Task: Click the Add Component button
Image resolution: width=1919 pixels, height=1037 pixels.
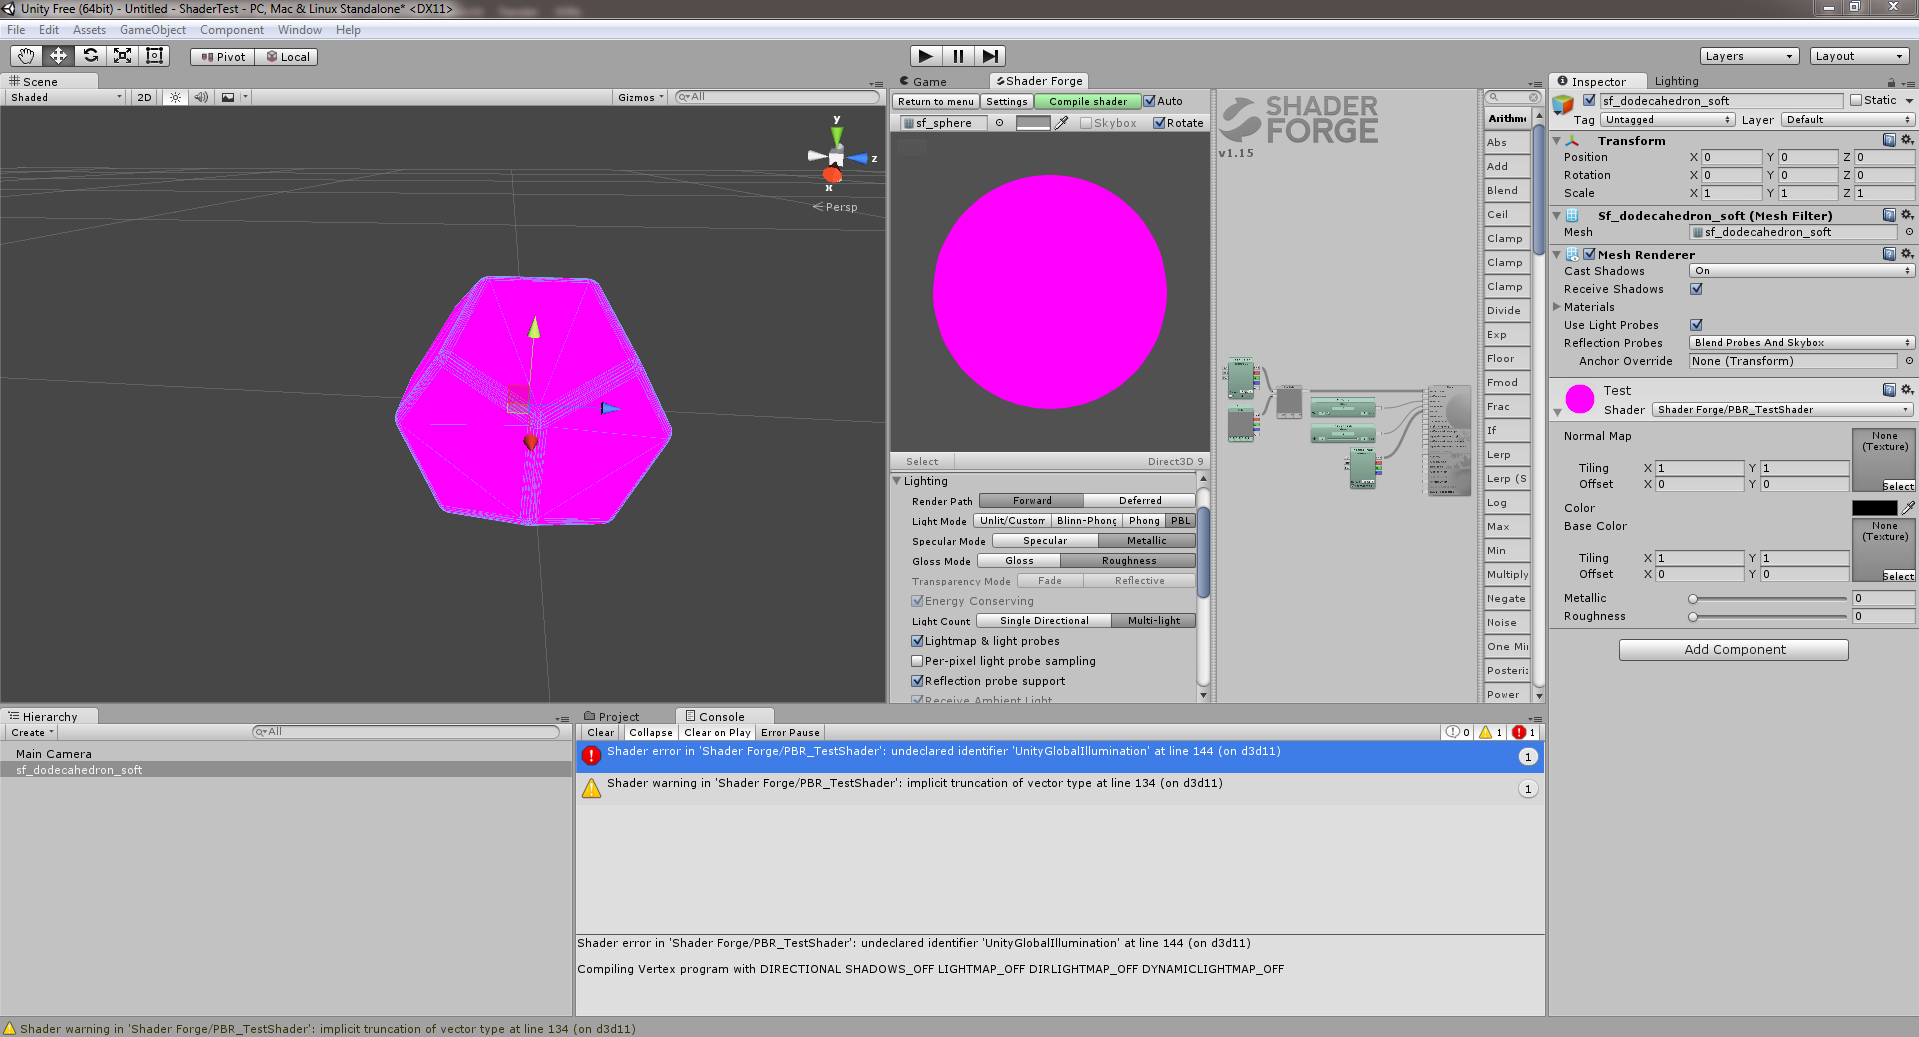Action: [x=1734, y=650]
